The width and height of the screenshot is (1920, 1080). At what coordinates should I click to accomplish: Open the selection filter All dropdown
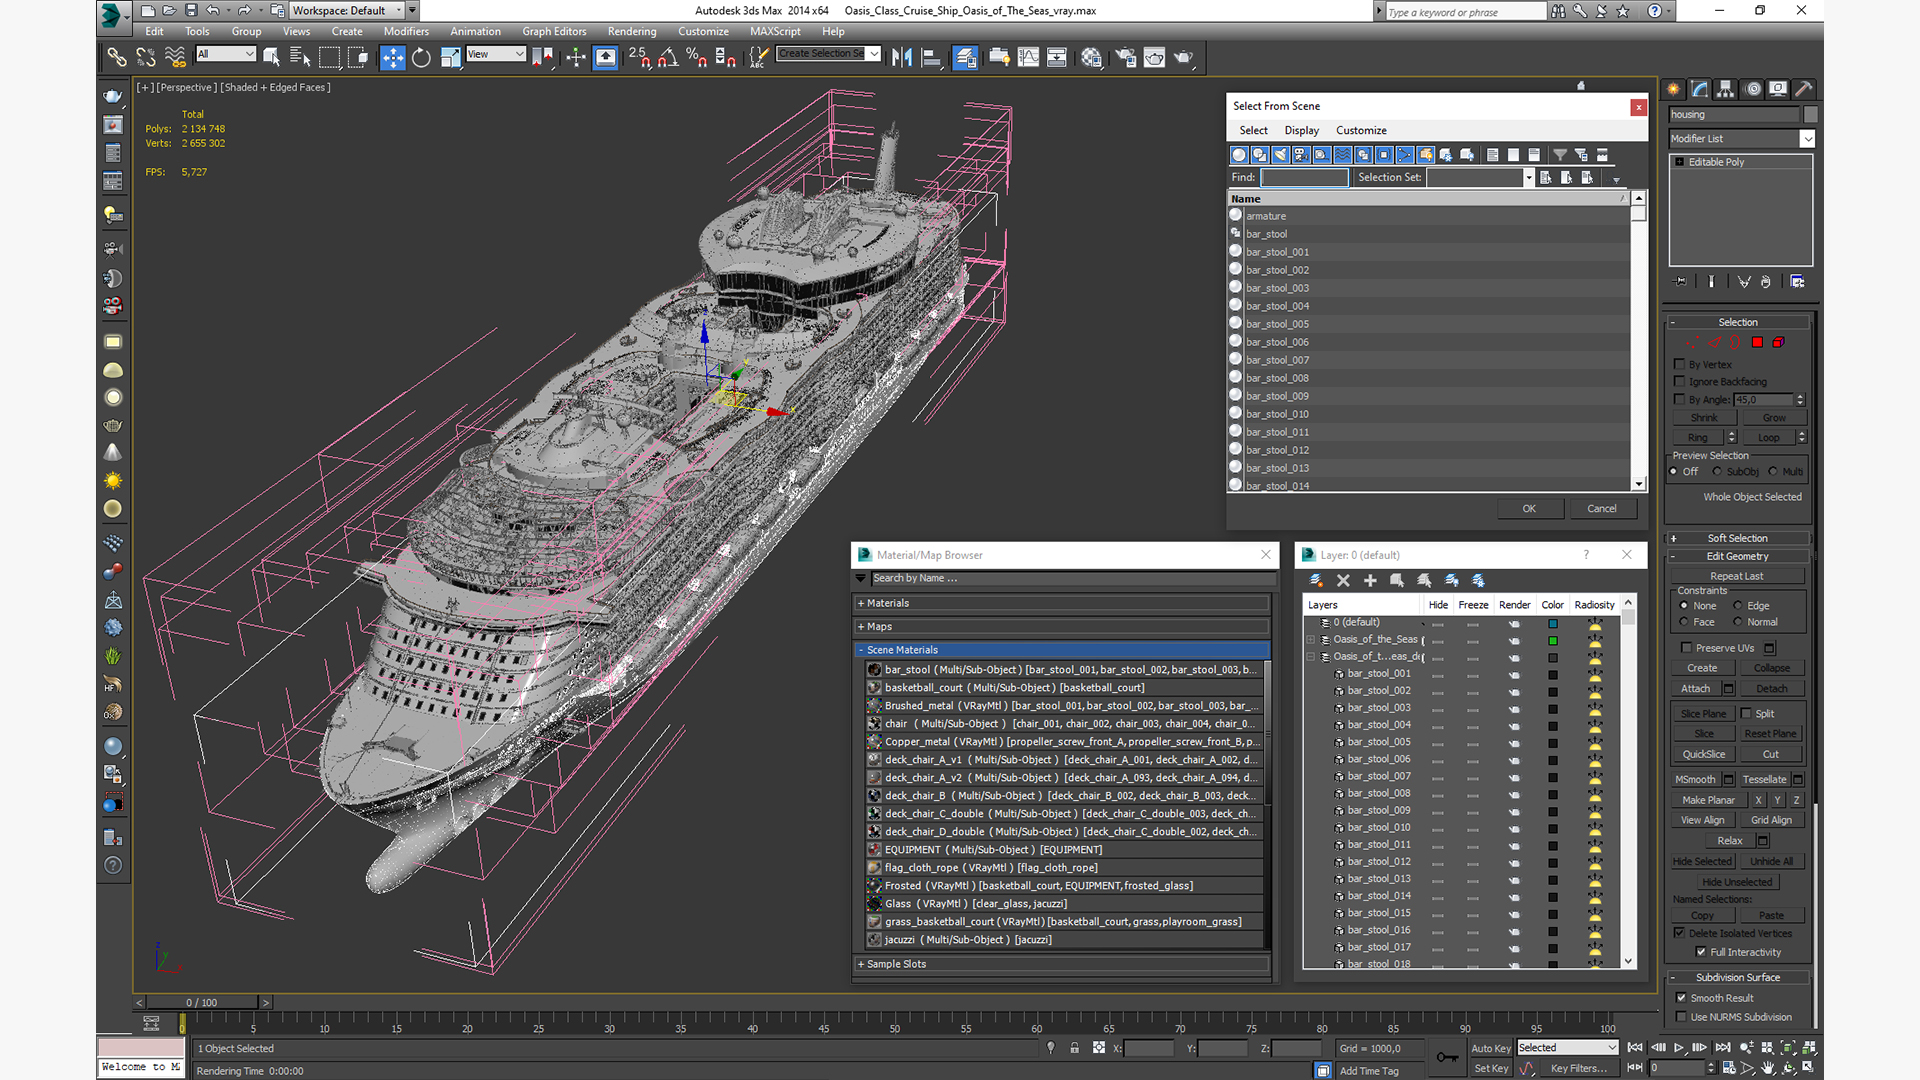pos(226,54)
